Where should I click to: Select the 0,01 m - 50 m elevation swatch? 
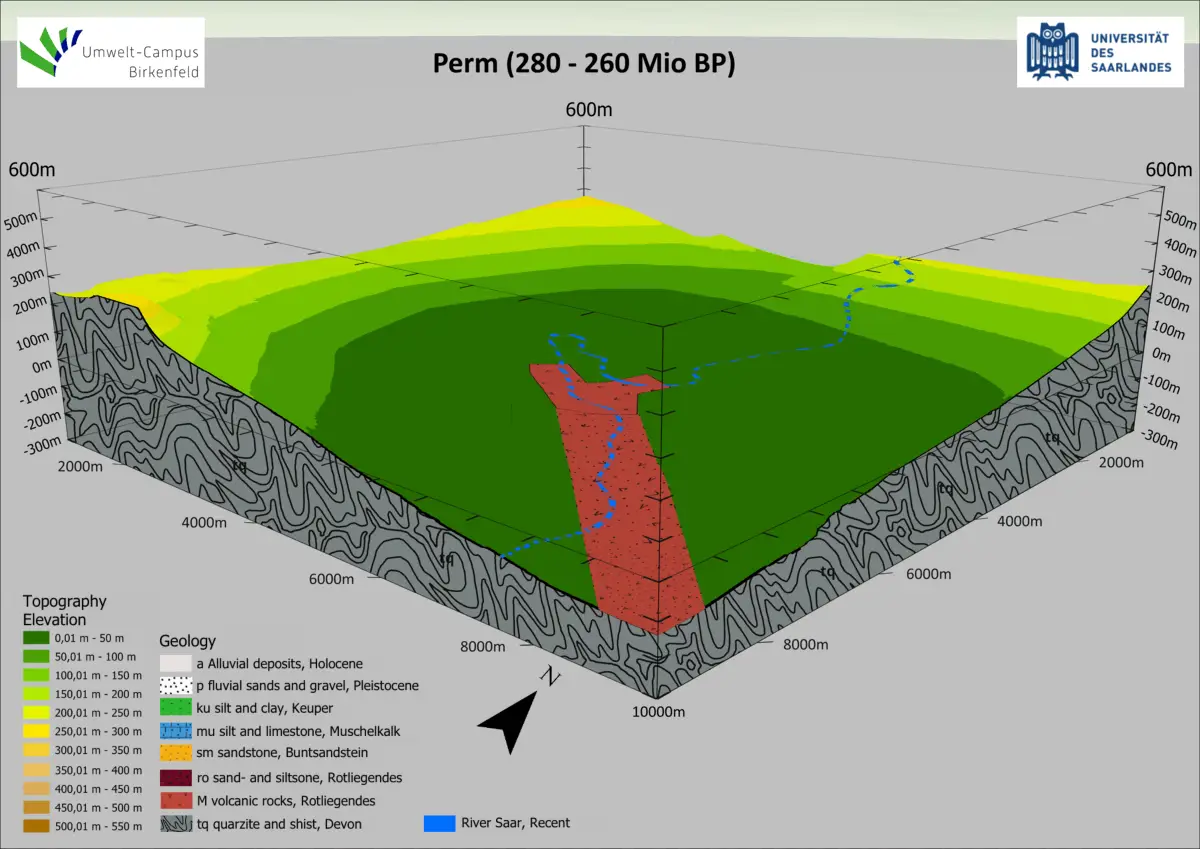pyautogui.click(x=38, y=638)
